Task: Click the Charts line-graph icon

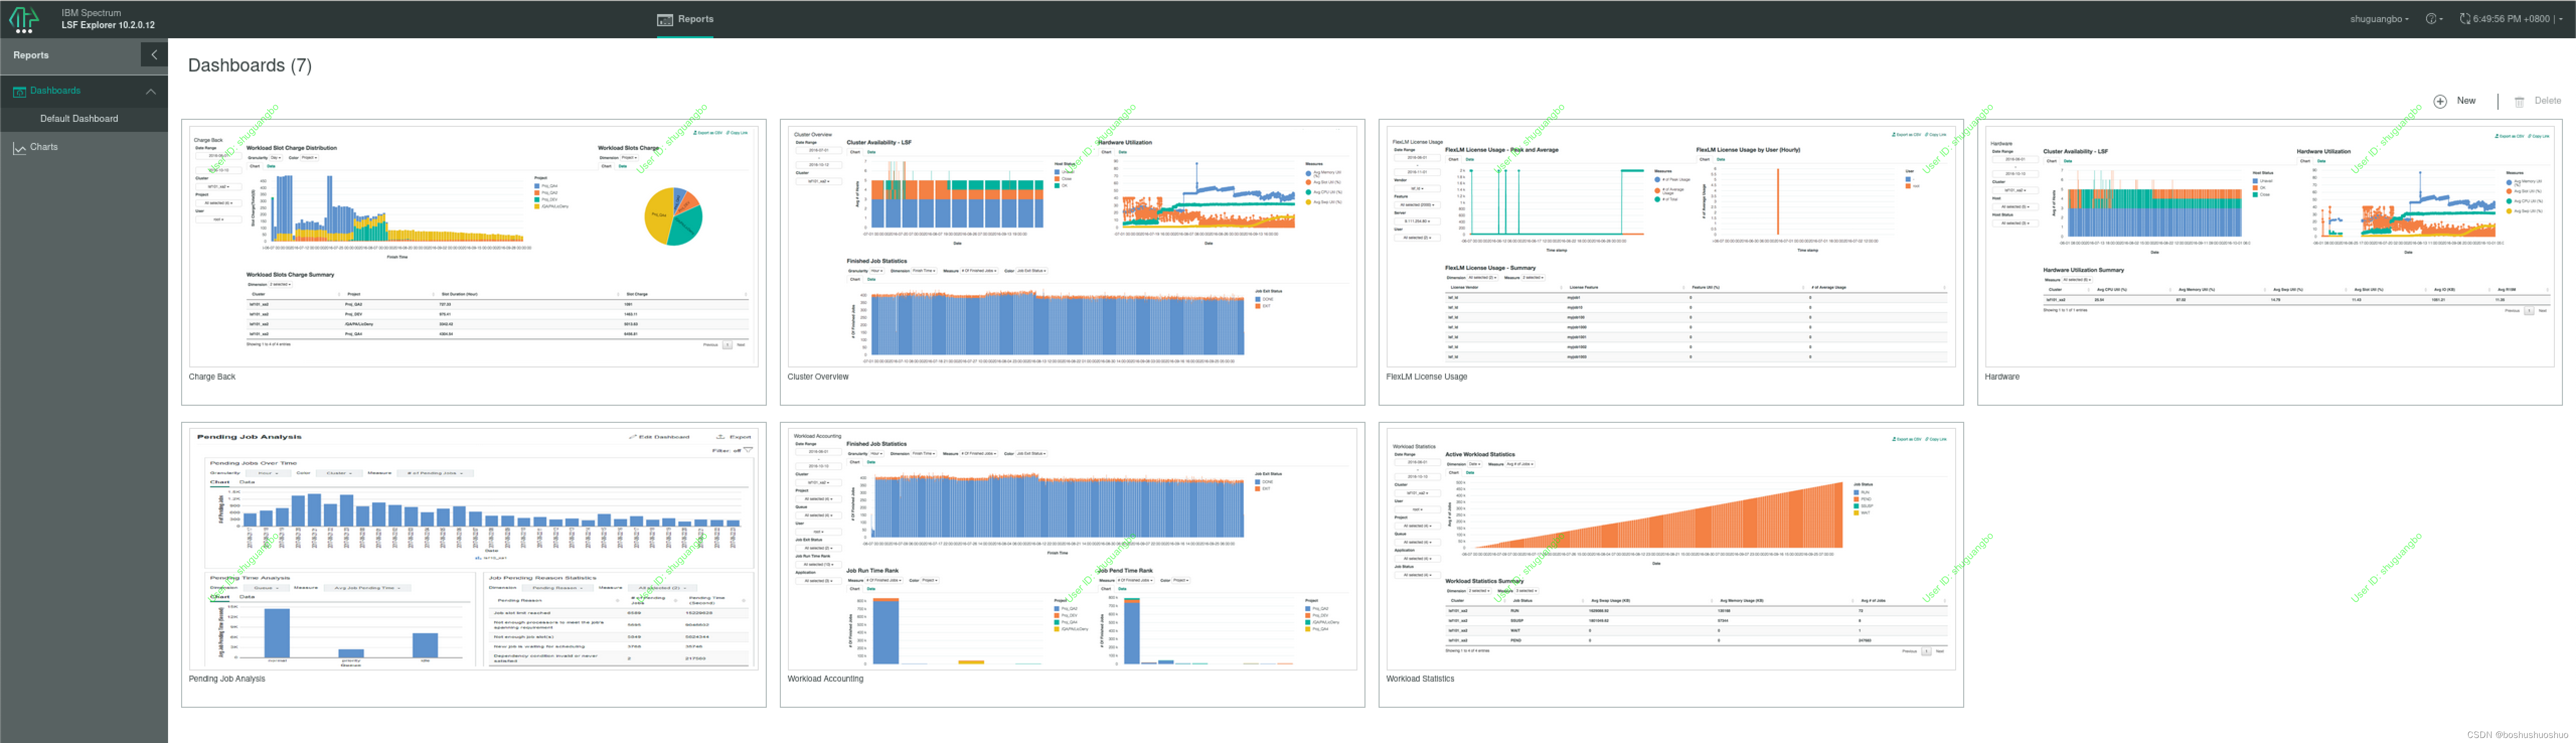Action: pyautogui.click(x=19, y=148)
